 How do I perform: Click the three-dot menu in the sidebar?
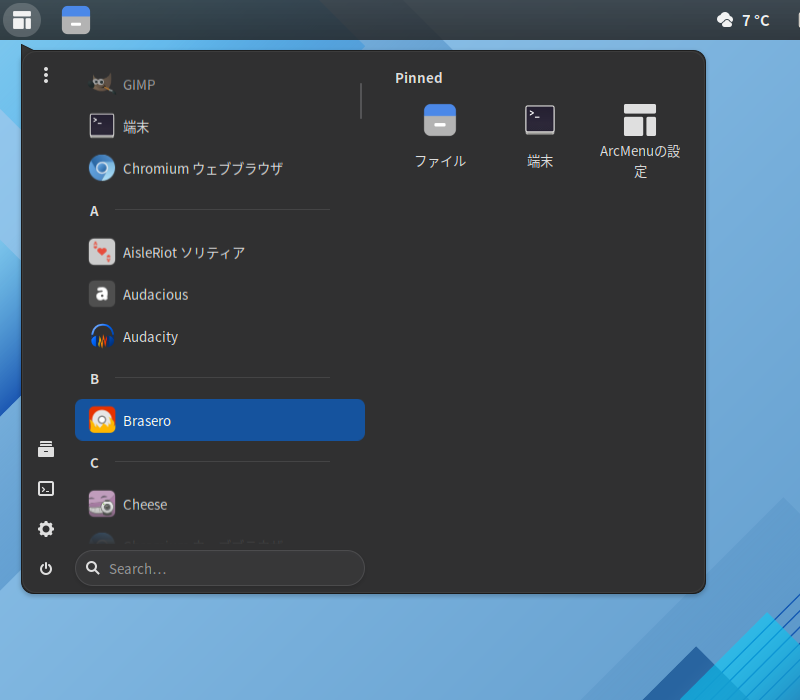(46, 75)
